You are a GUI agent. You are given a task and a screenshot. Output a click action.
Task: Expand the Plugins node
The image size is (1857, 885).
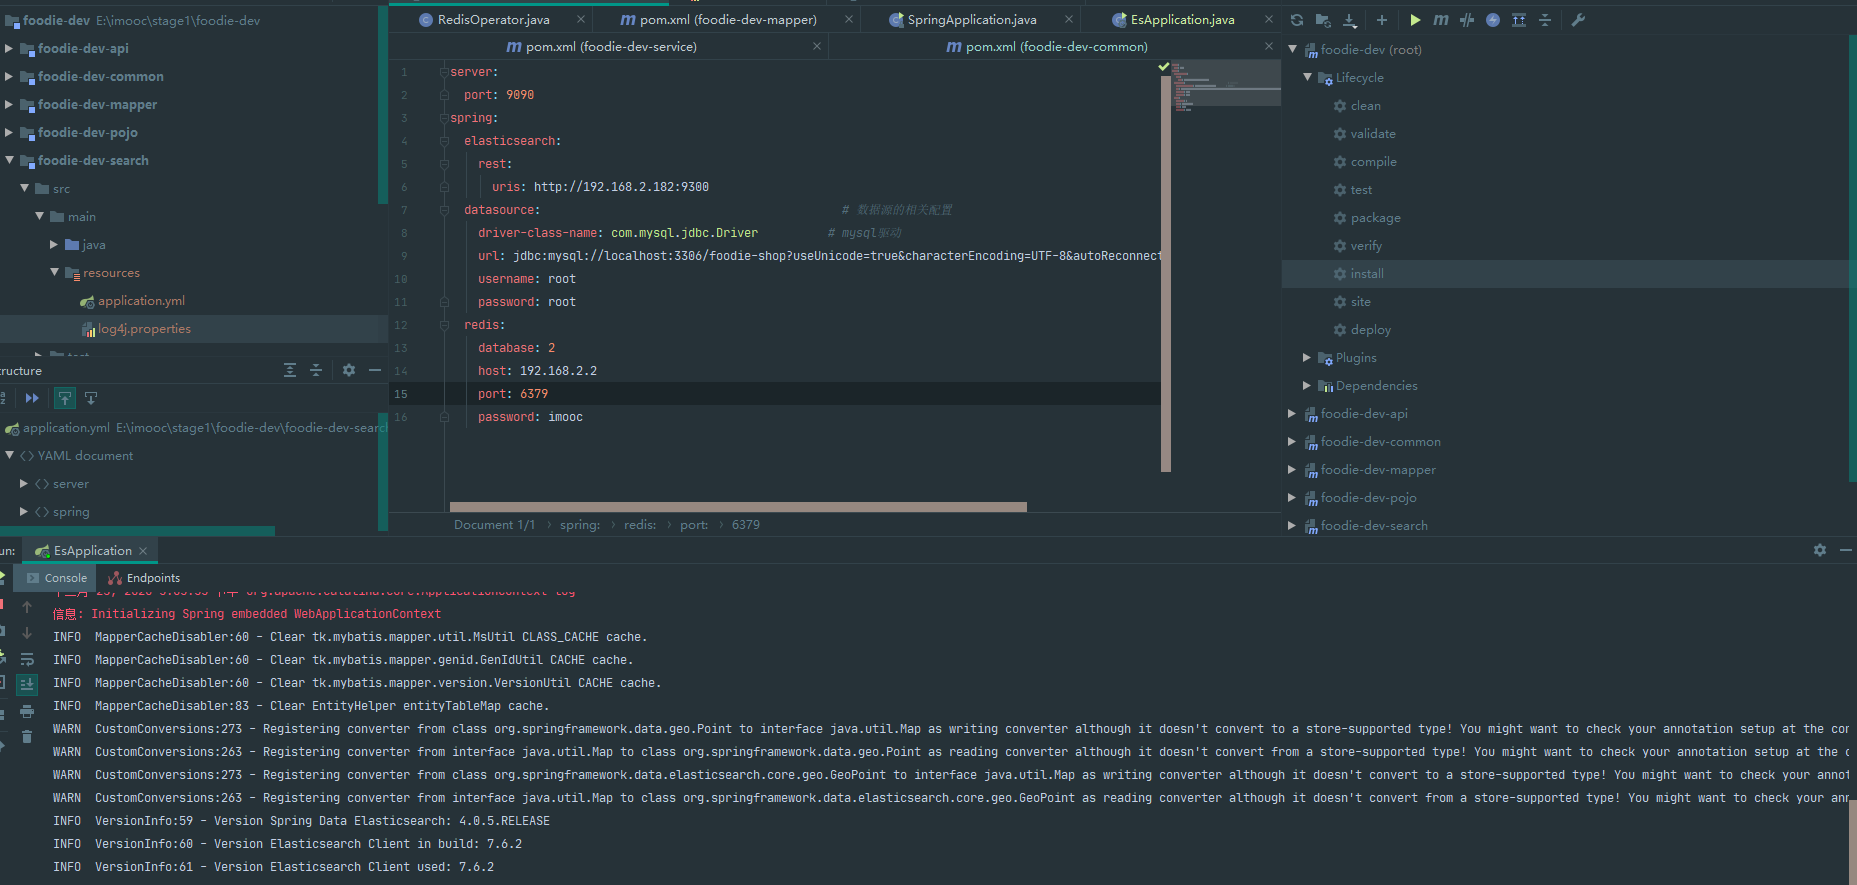[1307, 357]
